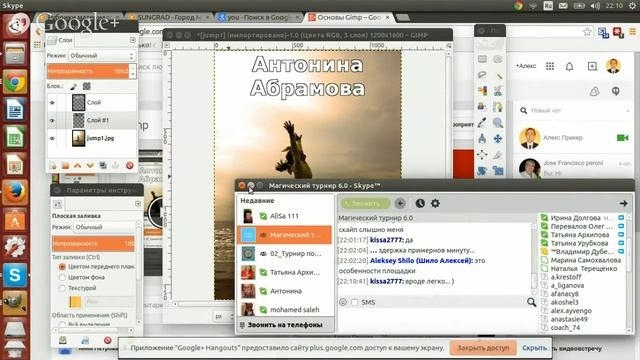Raise the selected layer with up arrow
Screen dimensions: 640x360
point(78,166)
